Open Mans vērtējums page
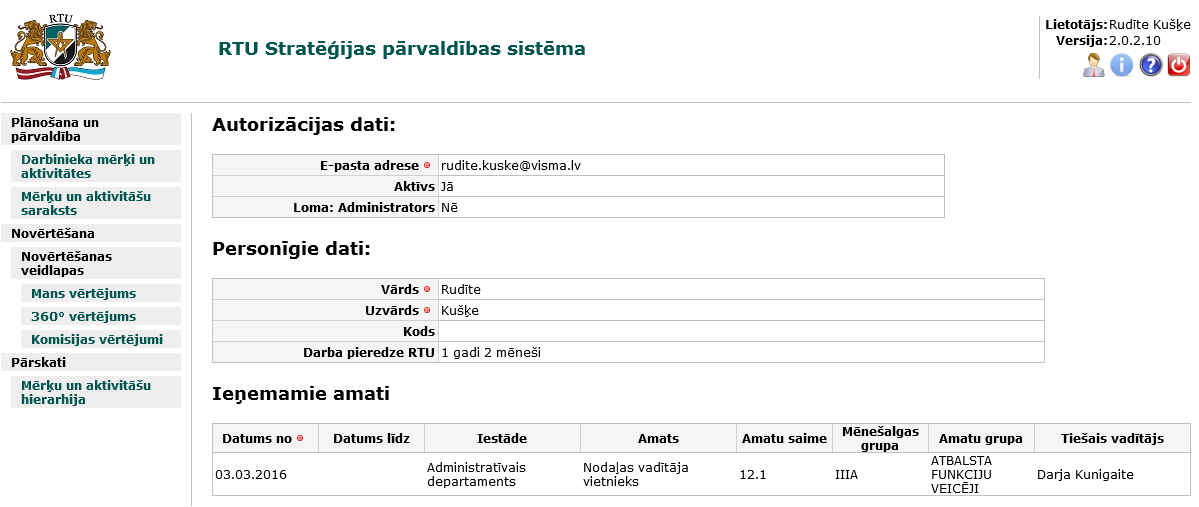This screenshot has width=1199, height=507. (101, 294)
